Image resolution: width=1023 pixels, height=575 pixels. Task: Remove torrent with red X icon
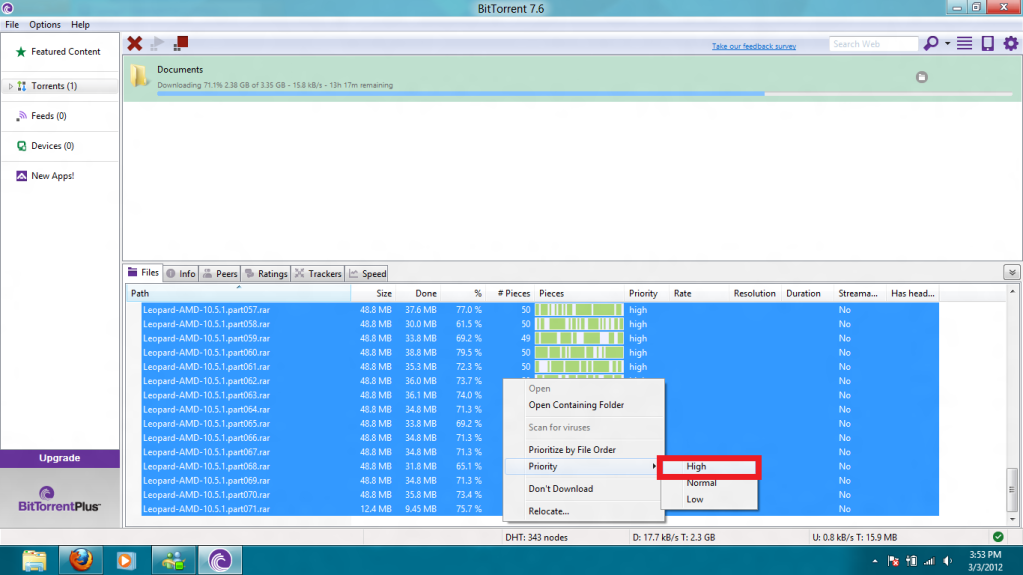[134, 44]
